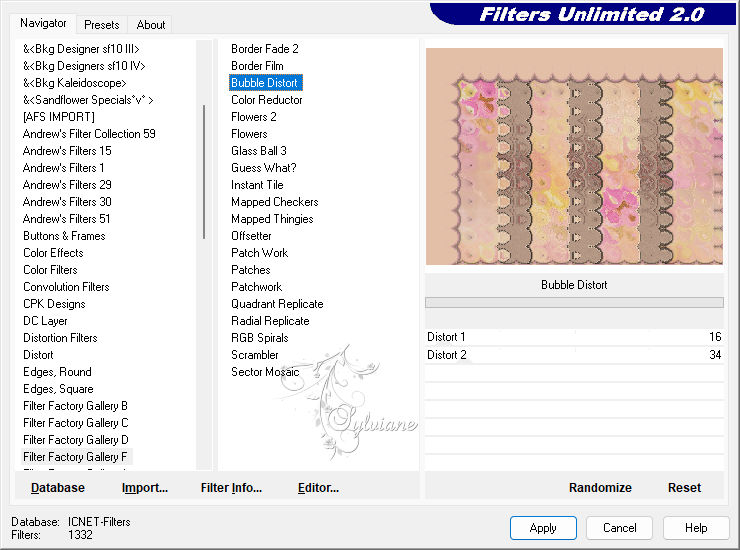
Task: Select Distortion Filters category
Action: click(60, 338)
